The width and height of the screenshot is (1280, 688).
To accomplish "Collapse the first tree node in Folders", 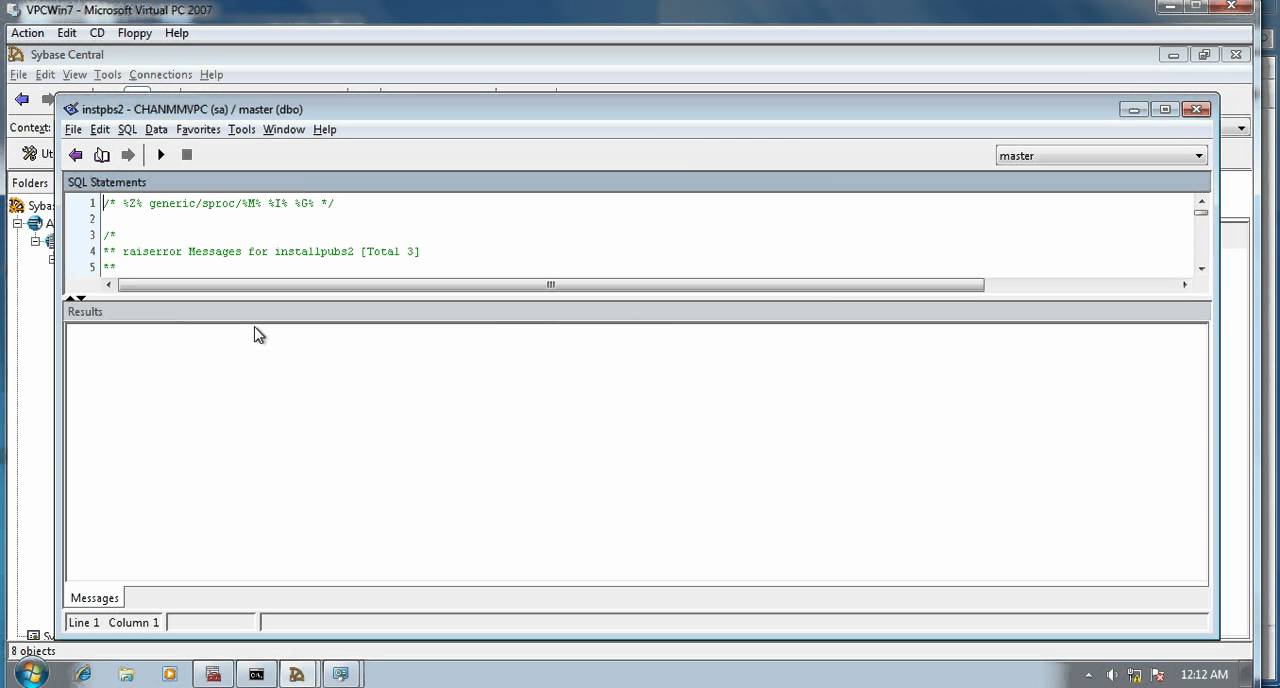I will (x=17, y=224).
